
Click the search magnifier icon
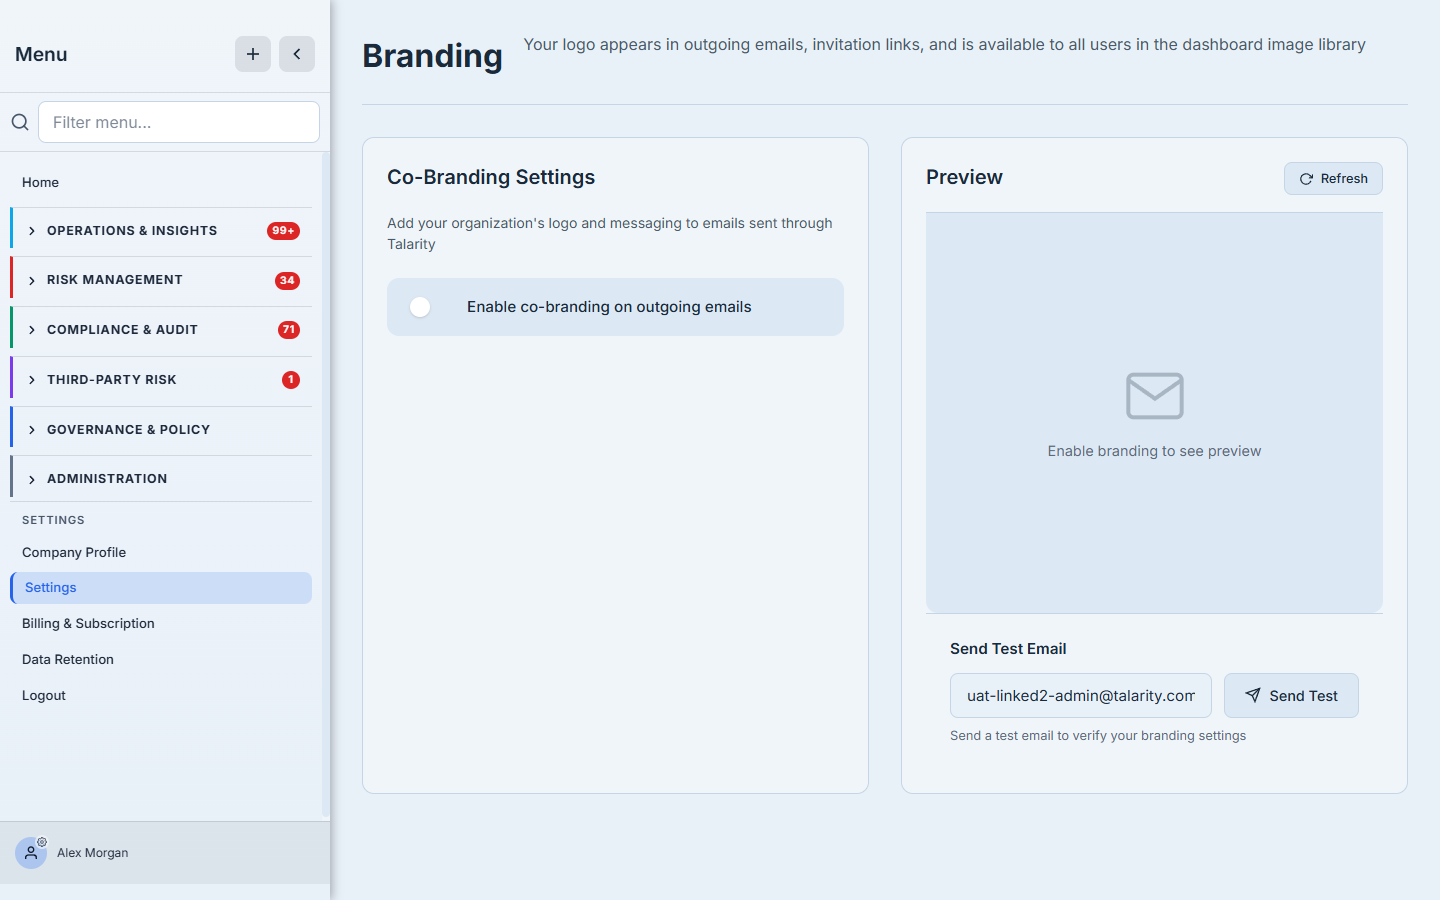coord(20,122)
